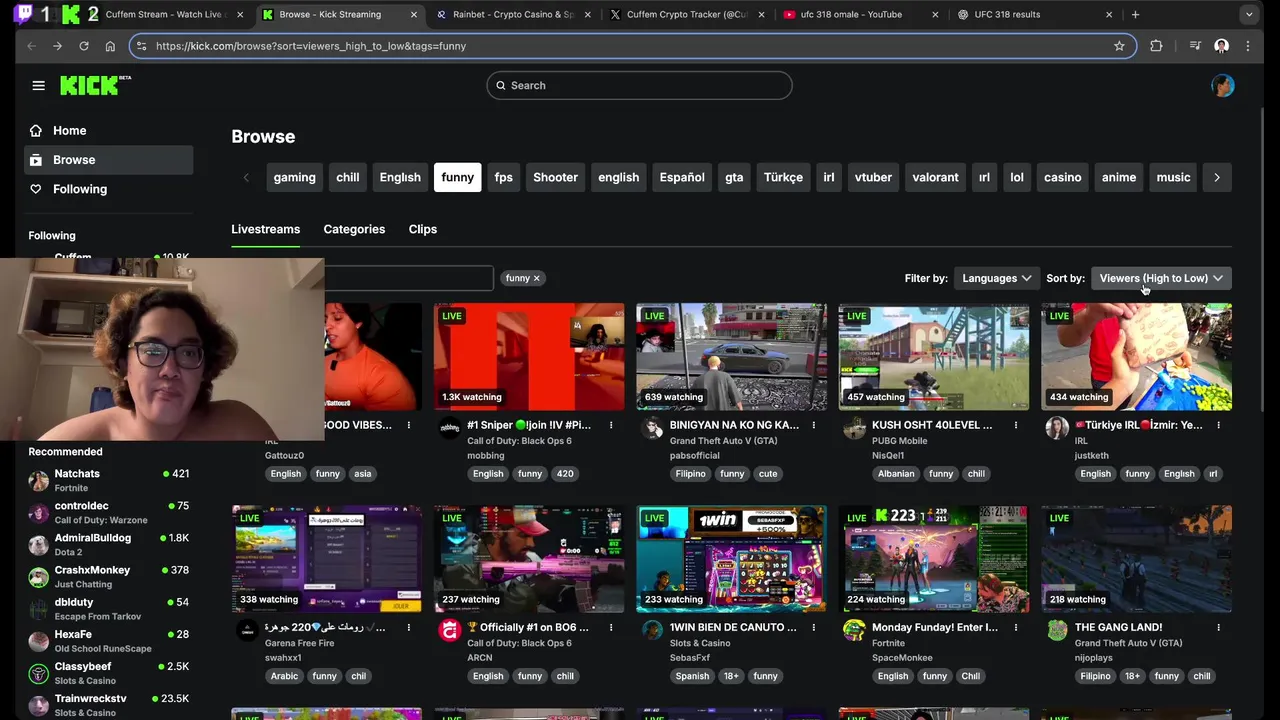1280x720 pixels.
Task: Switch to the Livestreams tab
Action: (266, 229)
